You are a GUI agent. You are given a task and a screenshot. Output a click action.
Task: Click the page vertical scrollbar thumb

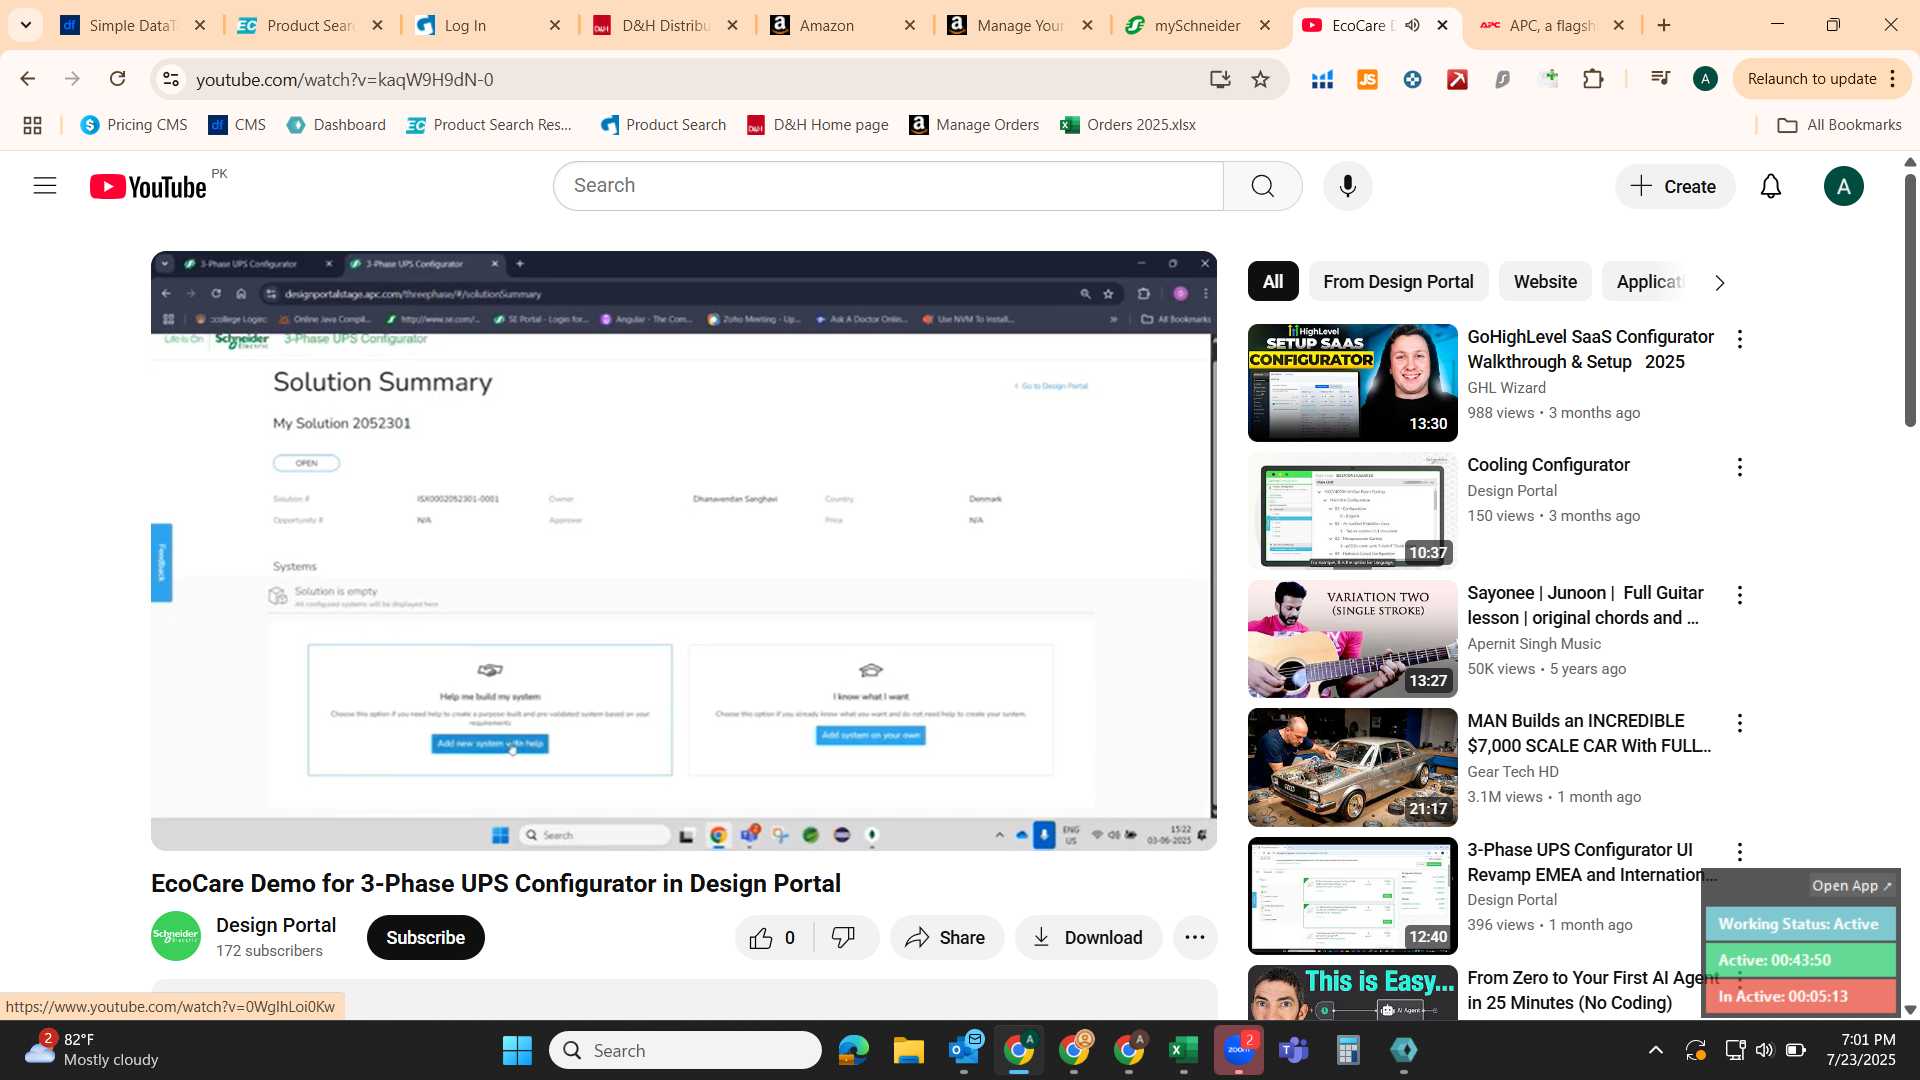point(1909,300)
